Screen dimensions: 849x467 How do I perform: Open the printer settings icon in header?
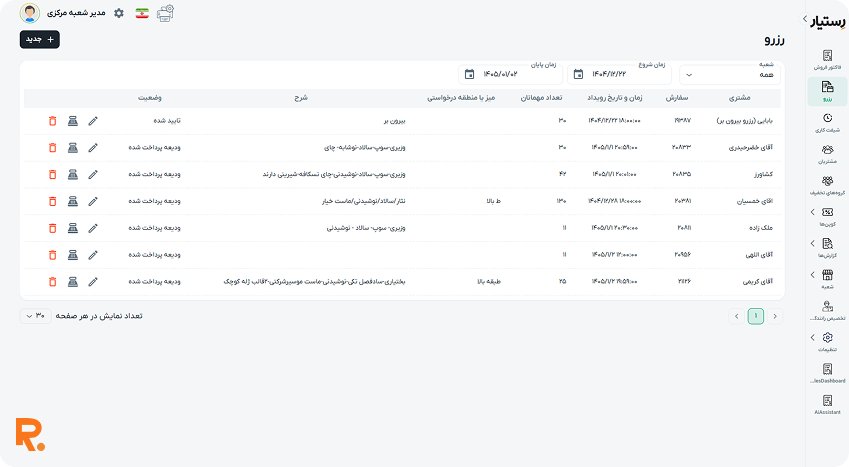click(x=165, y=13)
